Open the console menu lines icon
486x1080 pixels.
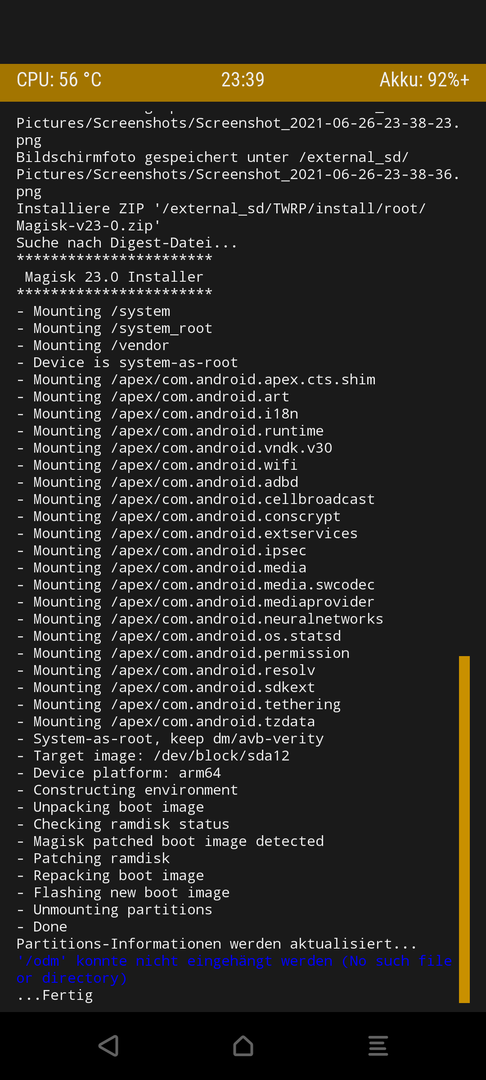click(377, 1046)
